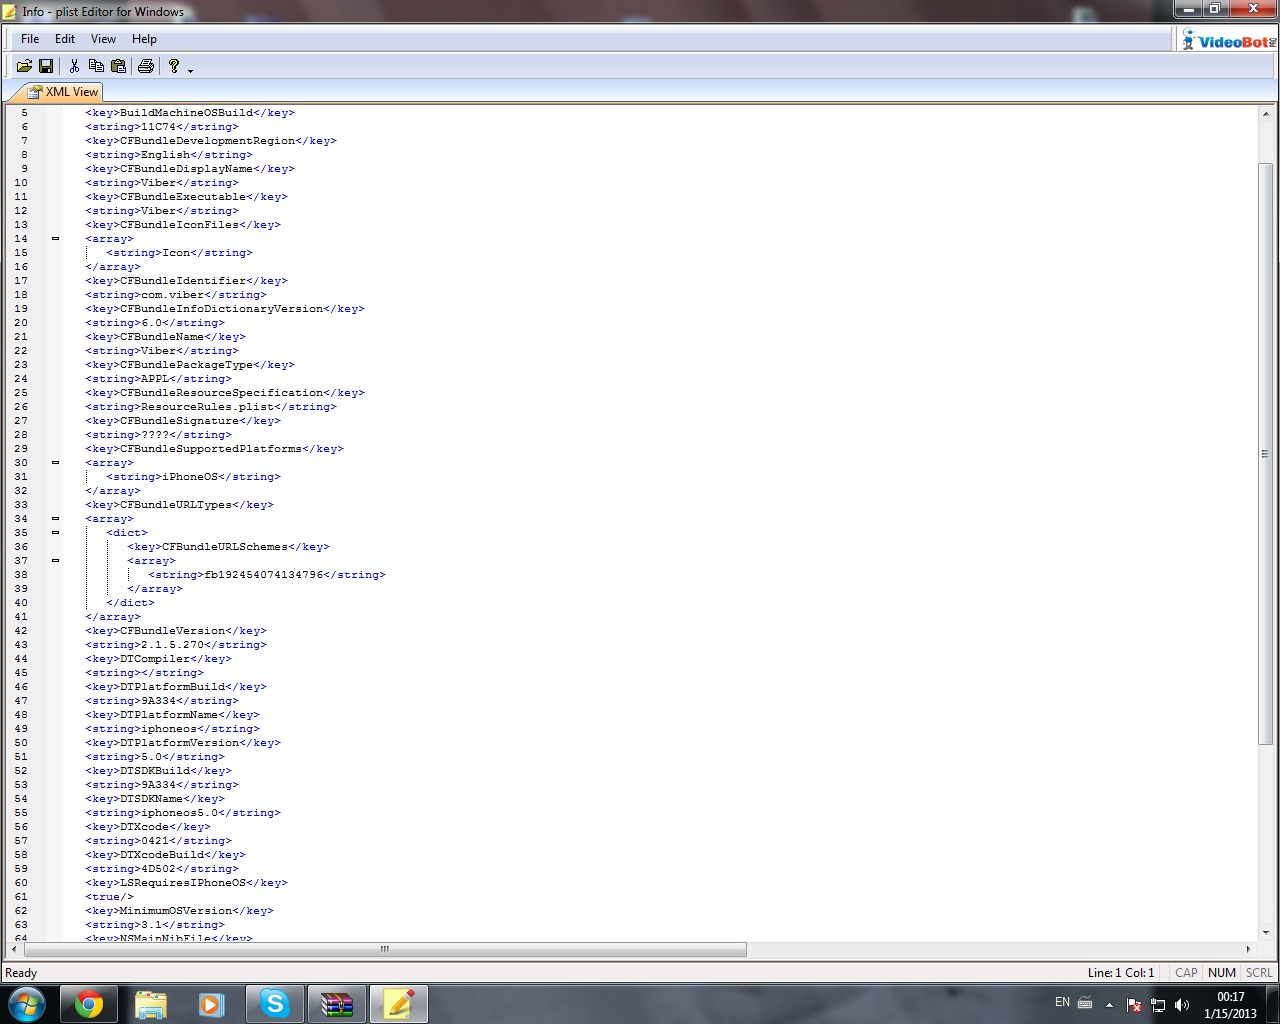Viewport: 1280px width, 1024px height.
Task: Click the NUM indicator in the status bar
Action: pos(1222,973)
